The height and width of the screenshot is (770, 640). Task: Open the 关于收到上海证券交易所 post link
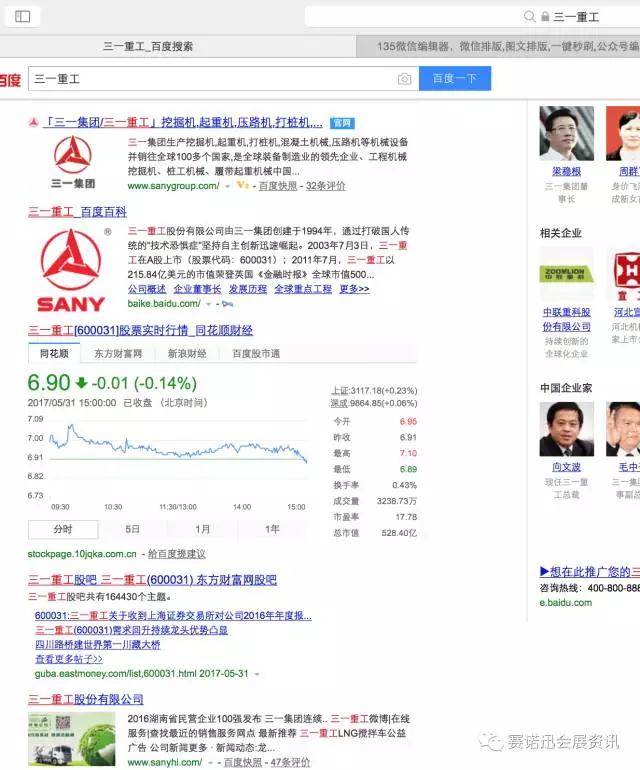pyautogui.click(x=173, y=616)
